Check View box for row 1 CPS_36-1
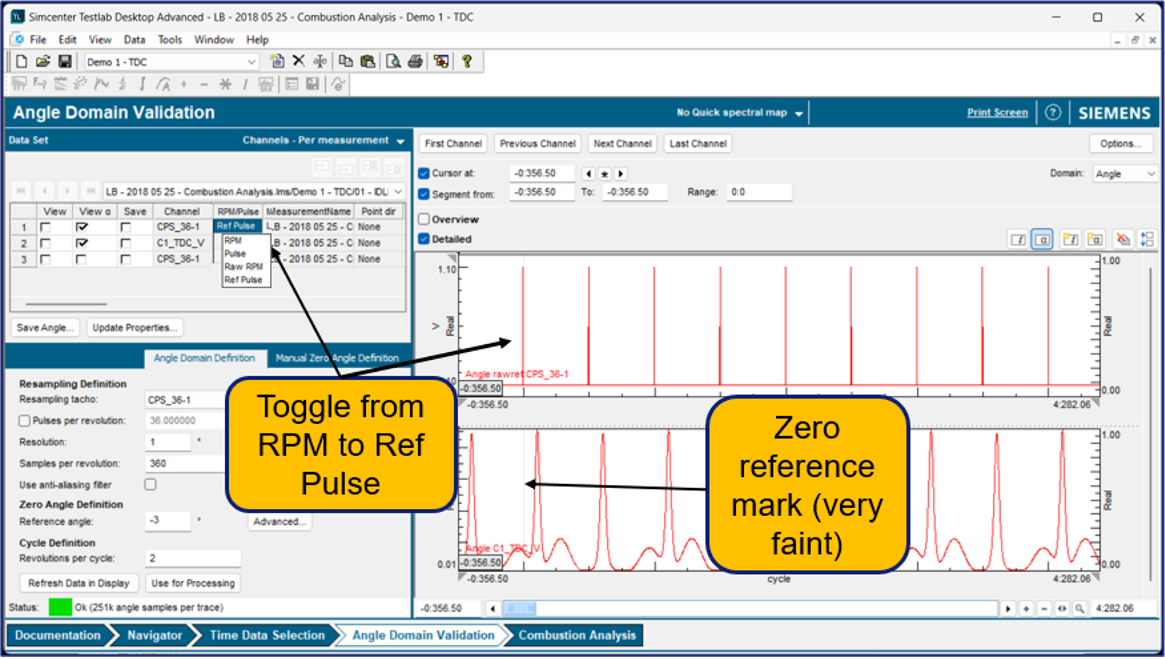 pyautogui.click(x=45, y=227)
